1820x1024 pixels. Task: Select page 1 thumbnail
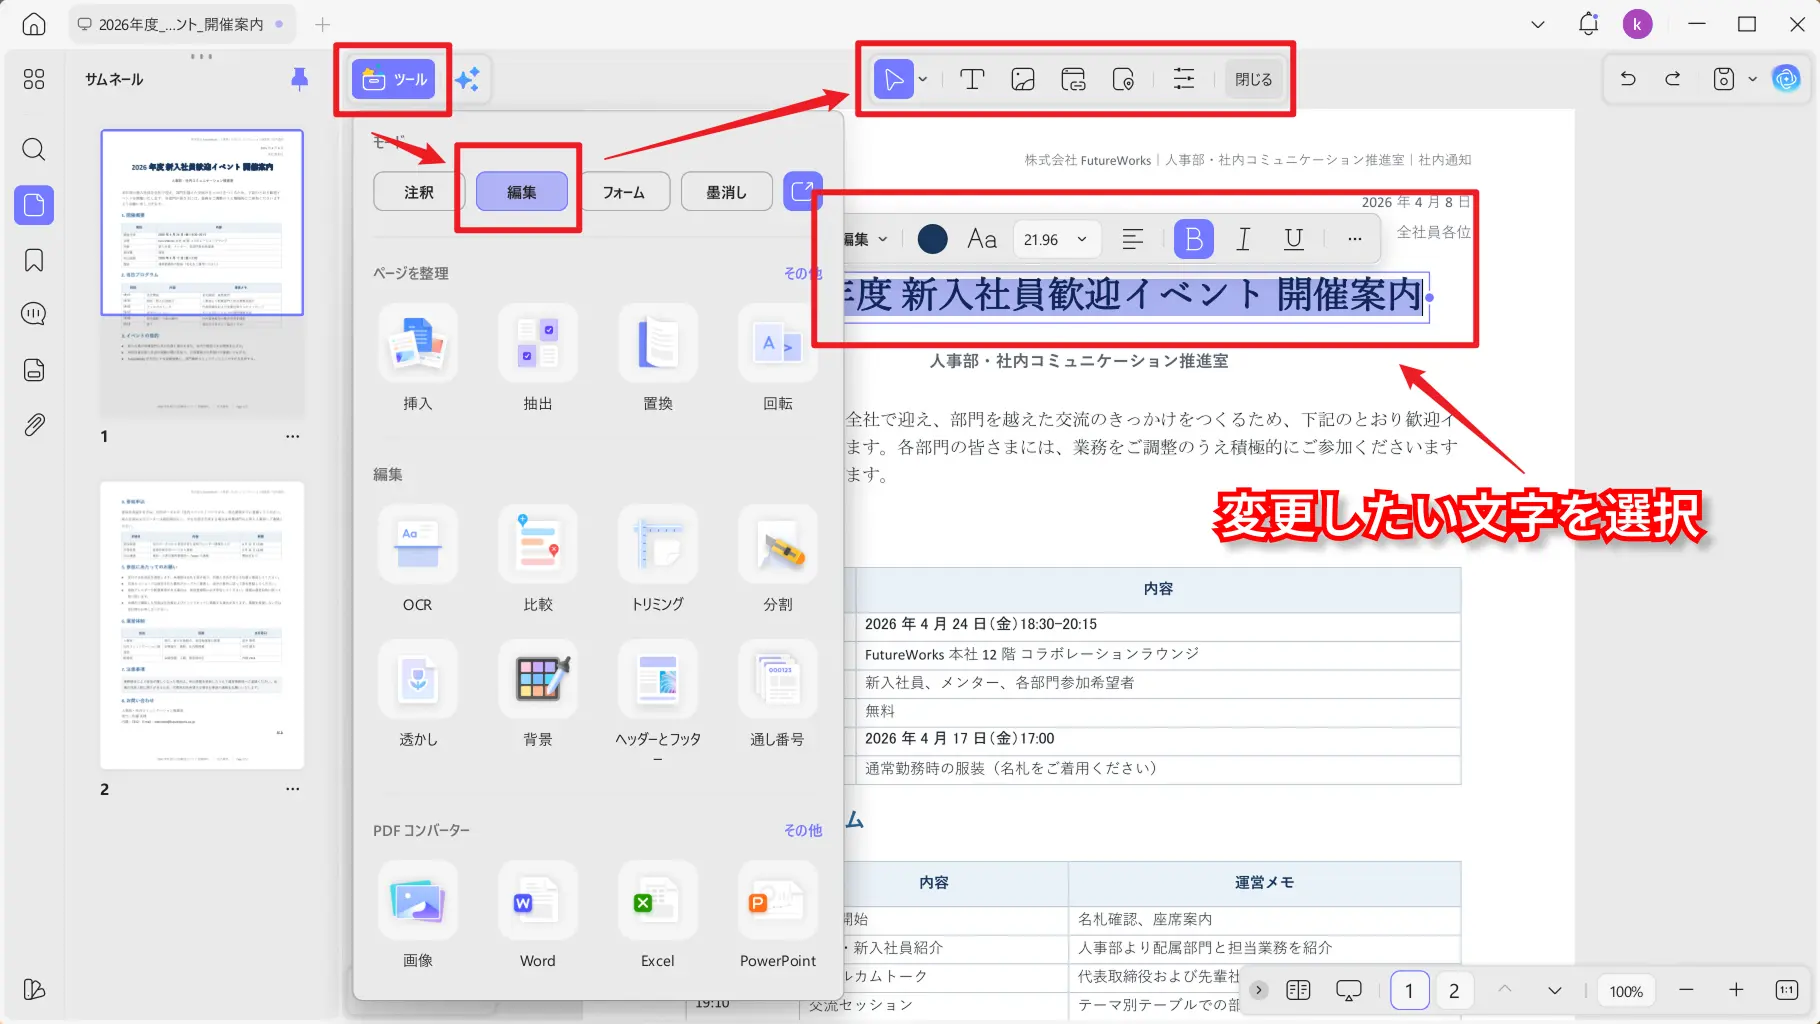tap(202, 273)
